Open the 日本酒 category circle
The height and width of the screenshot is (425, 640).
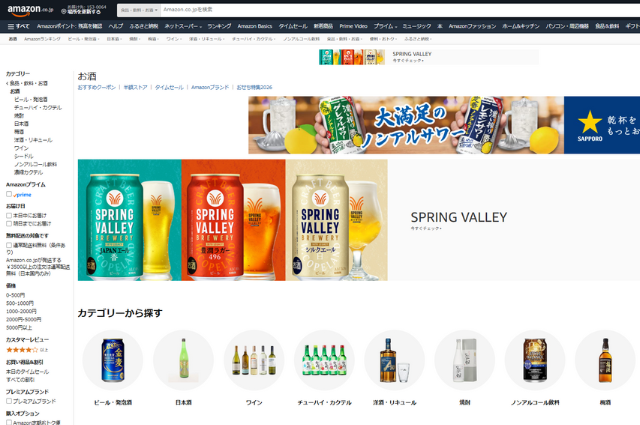tap(183, 360)
